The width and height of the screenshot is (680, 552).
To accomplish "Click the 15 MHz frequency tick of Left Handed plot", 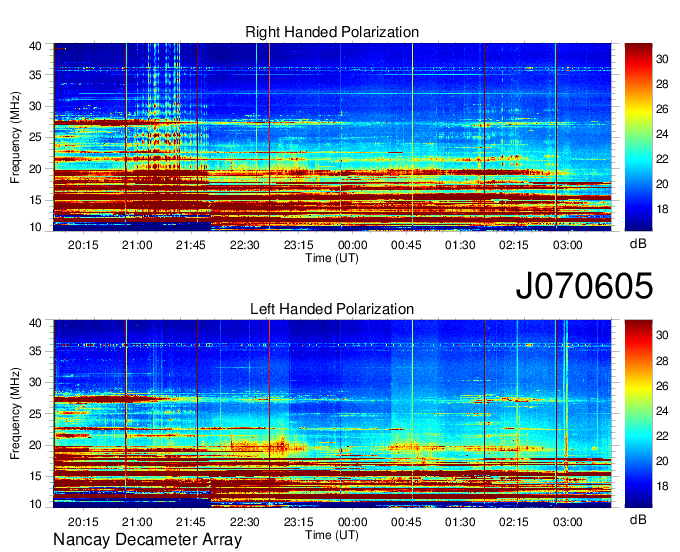I will [x=36, y=476].
